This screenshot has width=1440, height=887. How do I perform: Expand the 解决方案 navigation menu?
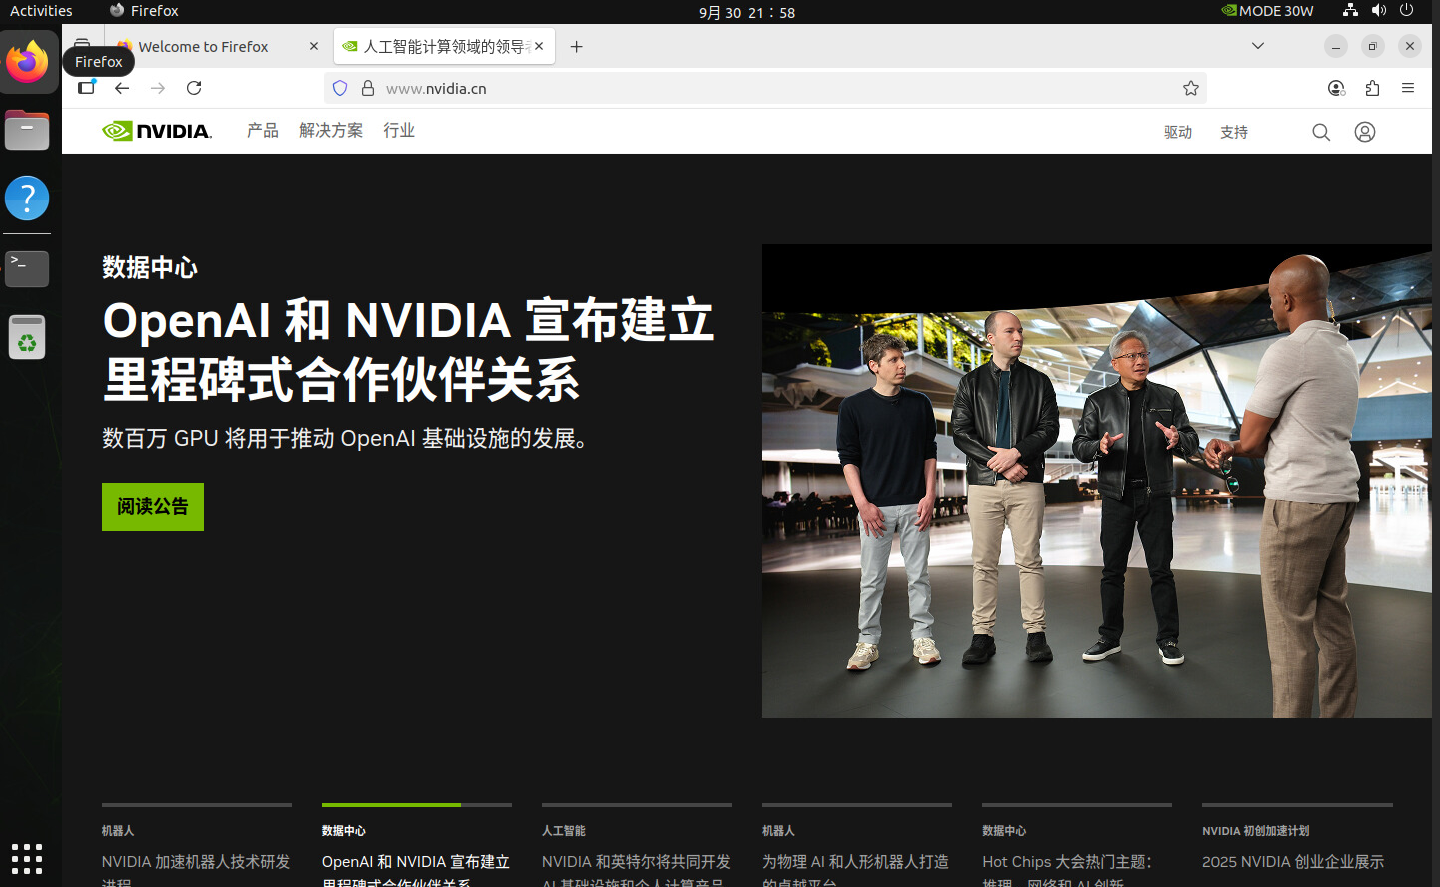point(331,131)
